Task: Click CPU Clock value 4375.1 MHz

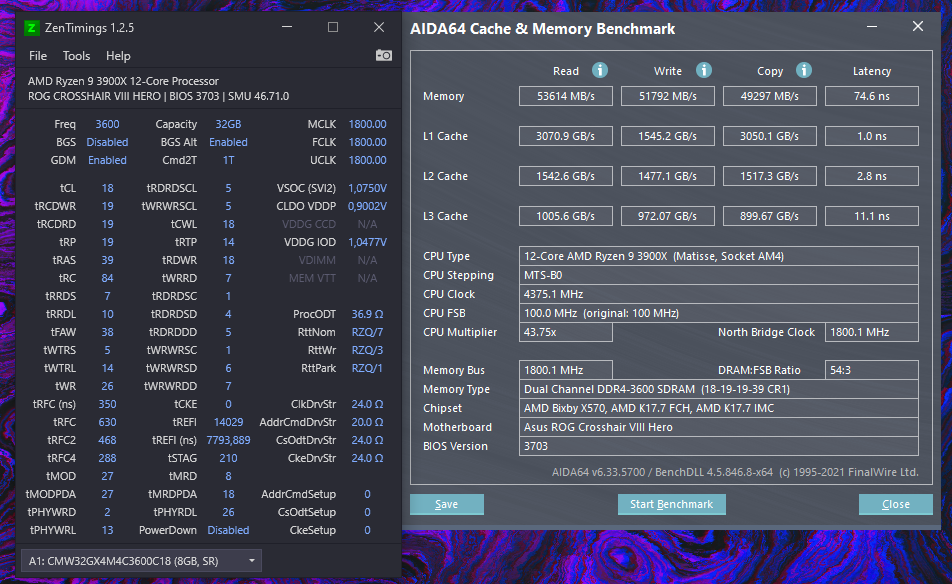Action: (x=719, y=294)
